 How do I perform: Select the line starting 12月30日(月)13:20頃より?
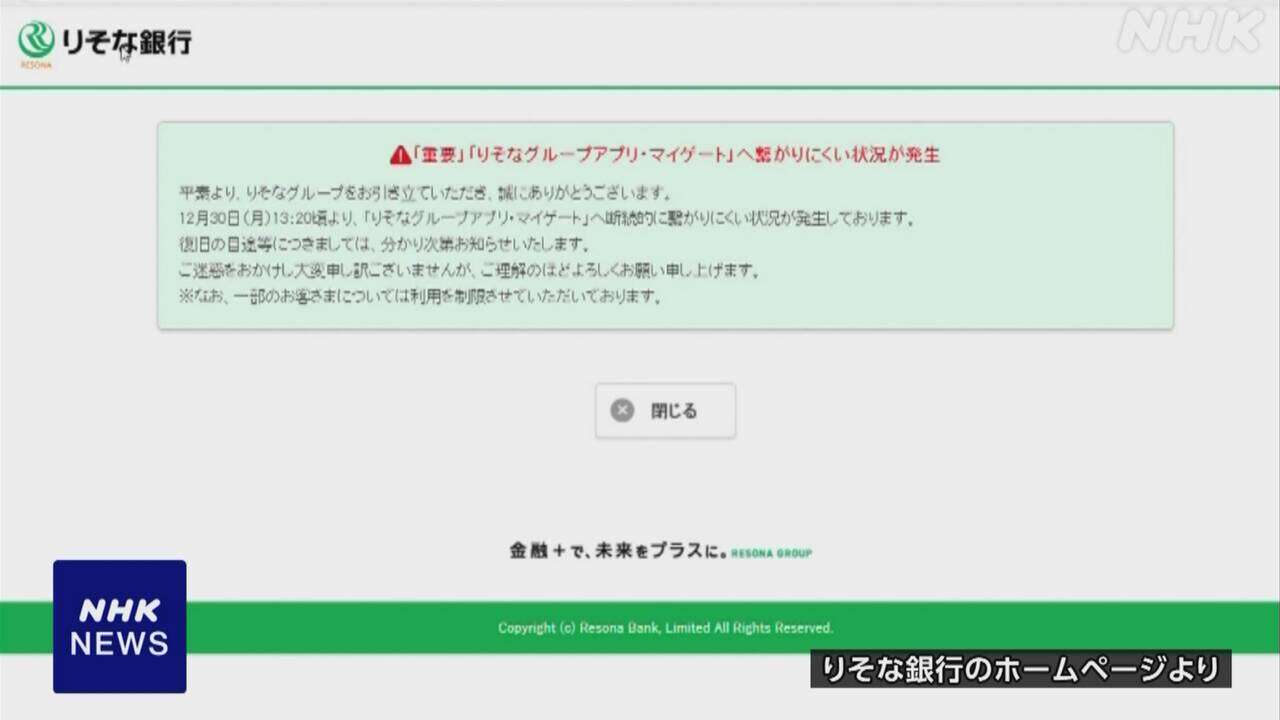coord(546,217)
